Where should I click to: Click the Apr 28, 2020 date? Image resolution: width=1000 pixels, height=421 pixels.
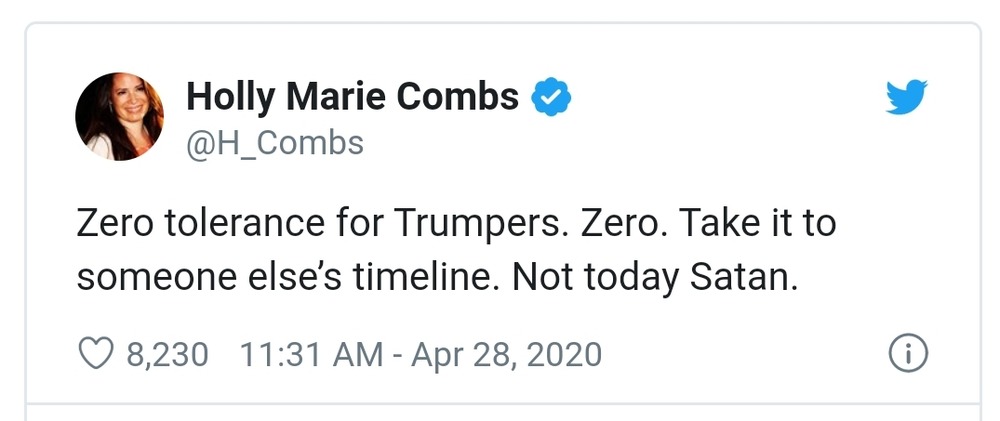[x=507, y=354]
